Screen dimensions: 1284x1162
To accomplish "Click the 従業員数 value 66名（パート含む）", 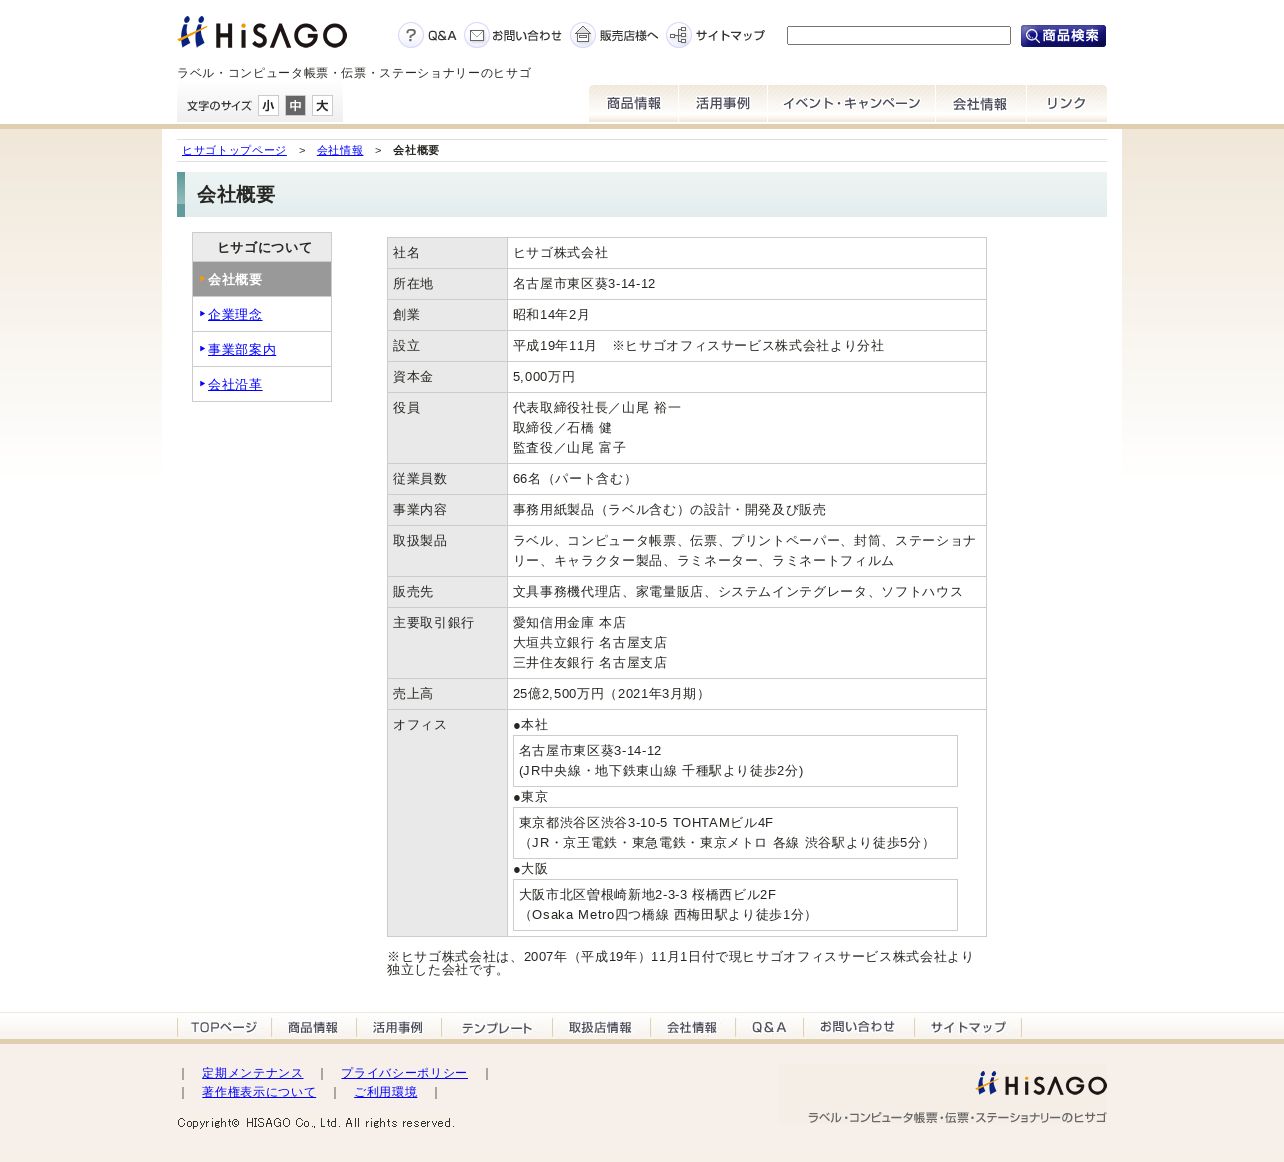I will pyautogui.click(x=575, y=479).
